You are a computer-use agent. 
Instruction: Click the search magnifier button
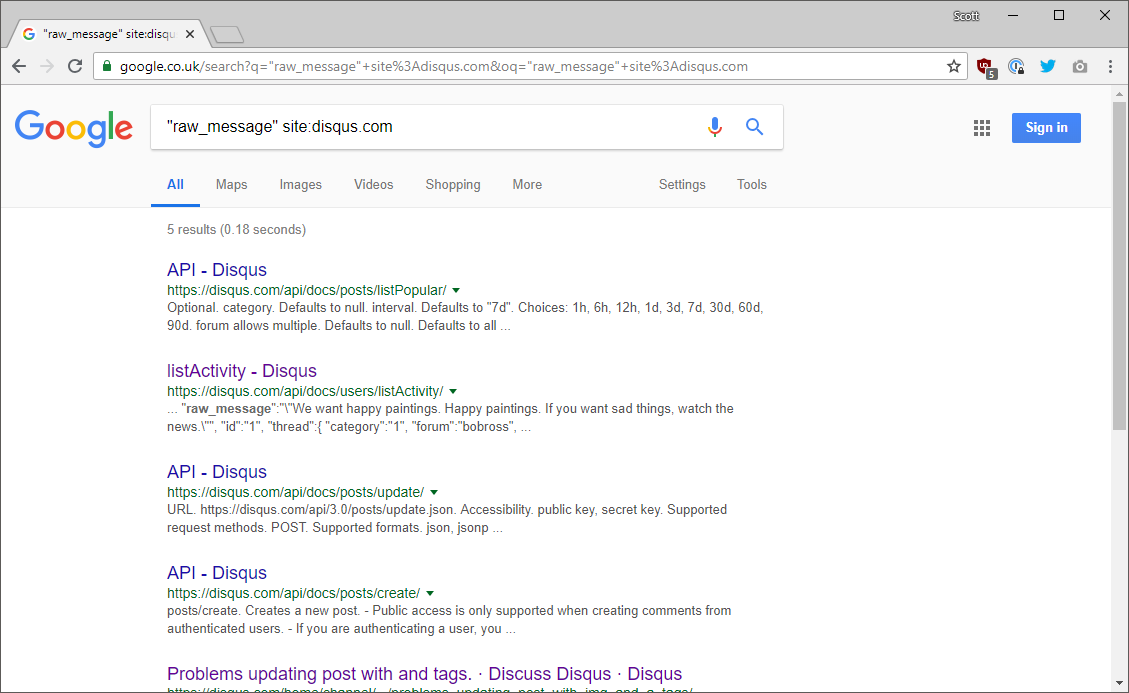point(754,127)
